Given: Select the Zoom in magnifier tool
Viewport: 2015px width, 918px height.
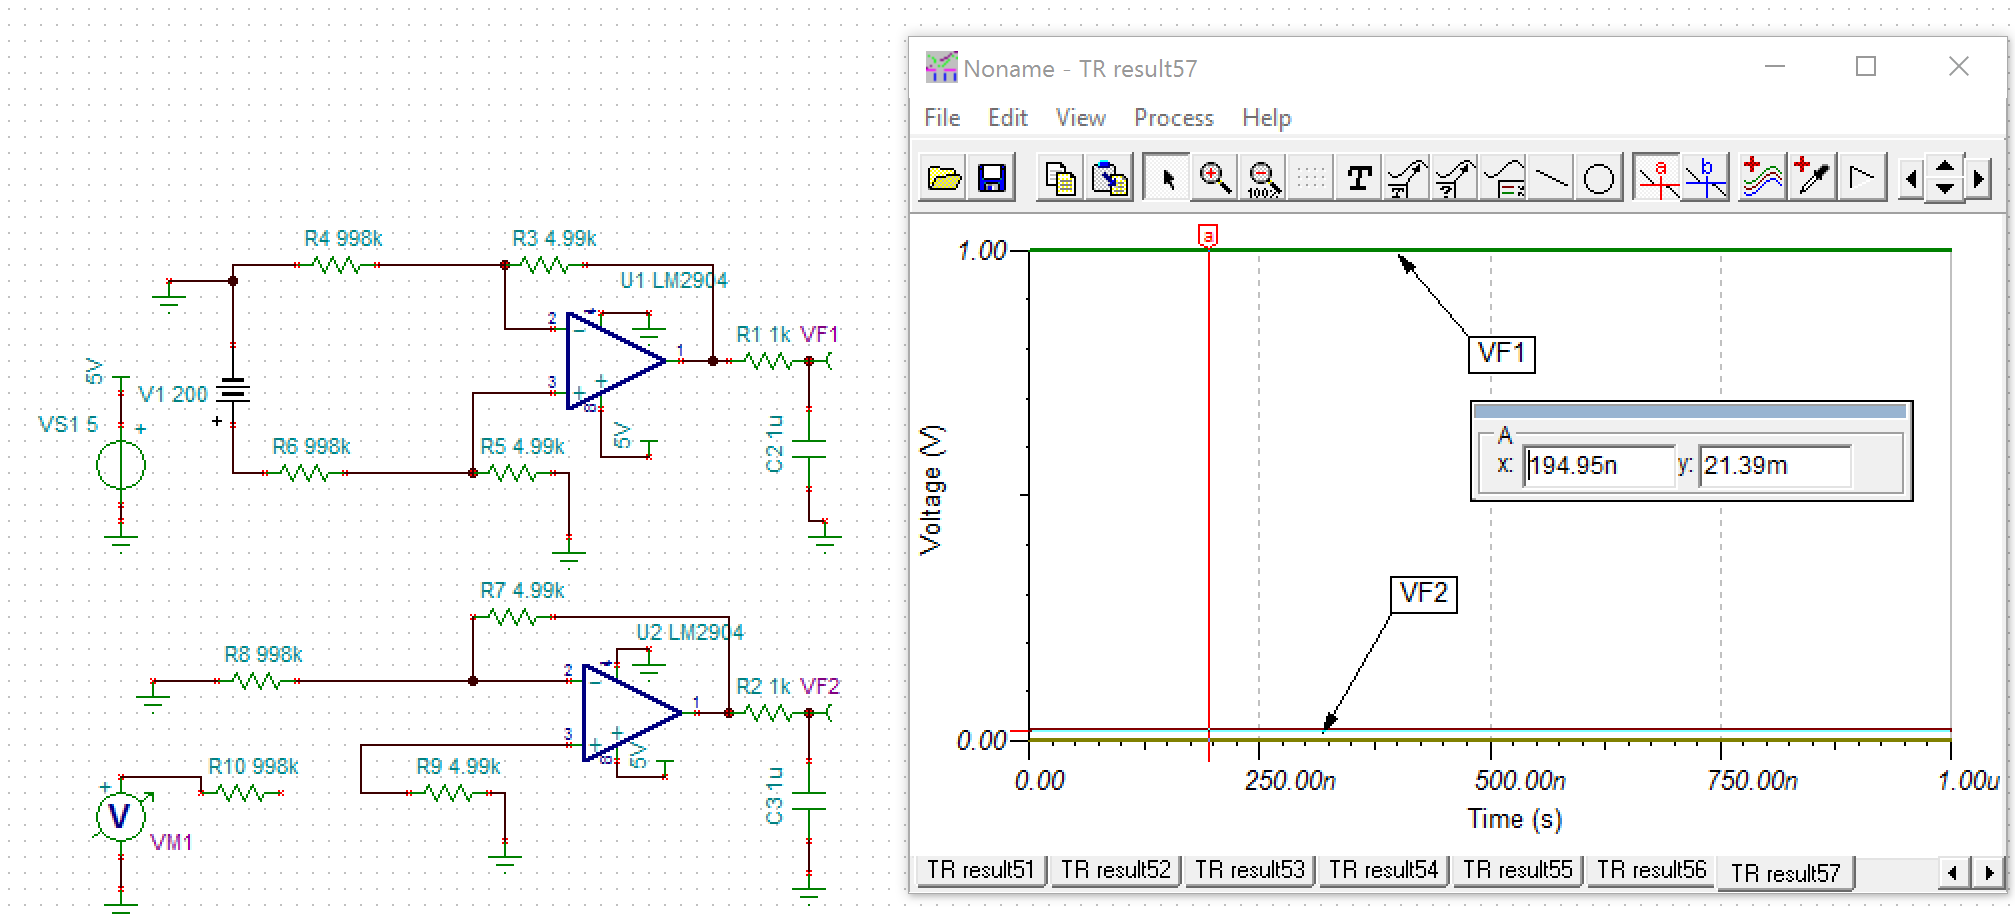Looking at the screenshot, I should 1215,178.
